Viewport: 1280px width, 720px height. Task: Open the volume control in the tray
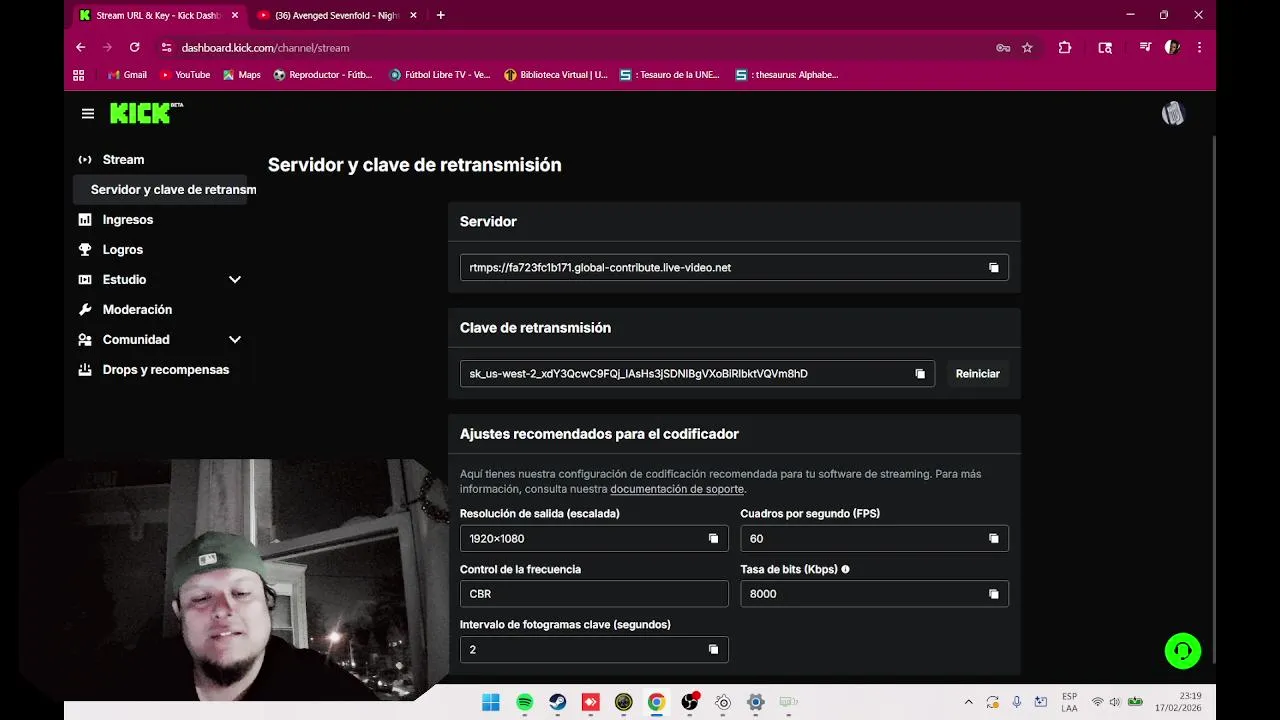[1115, 702]
